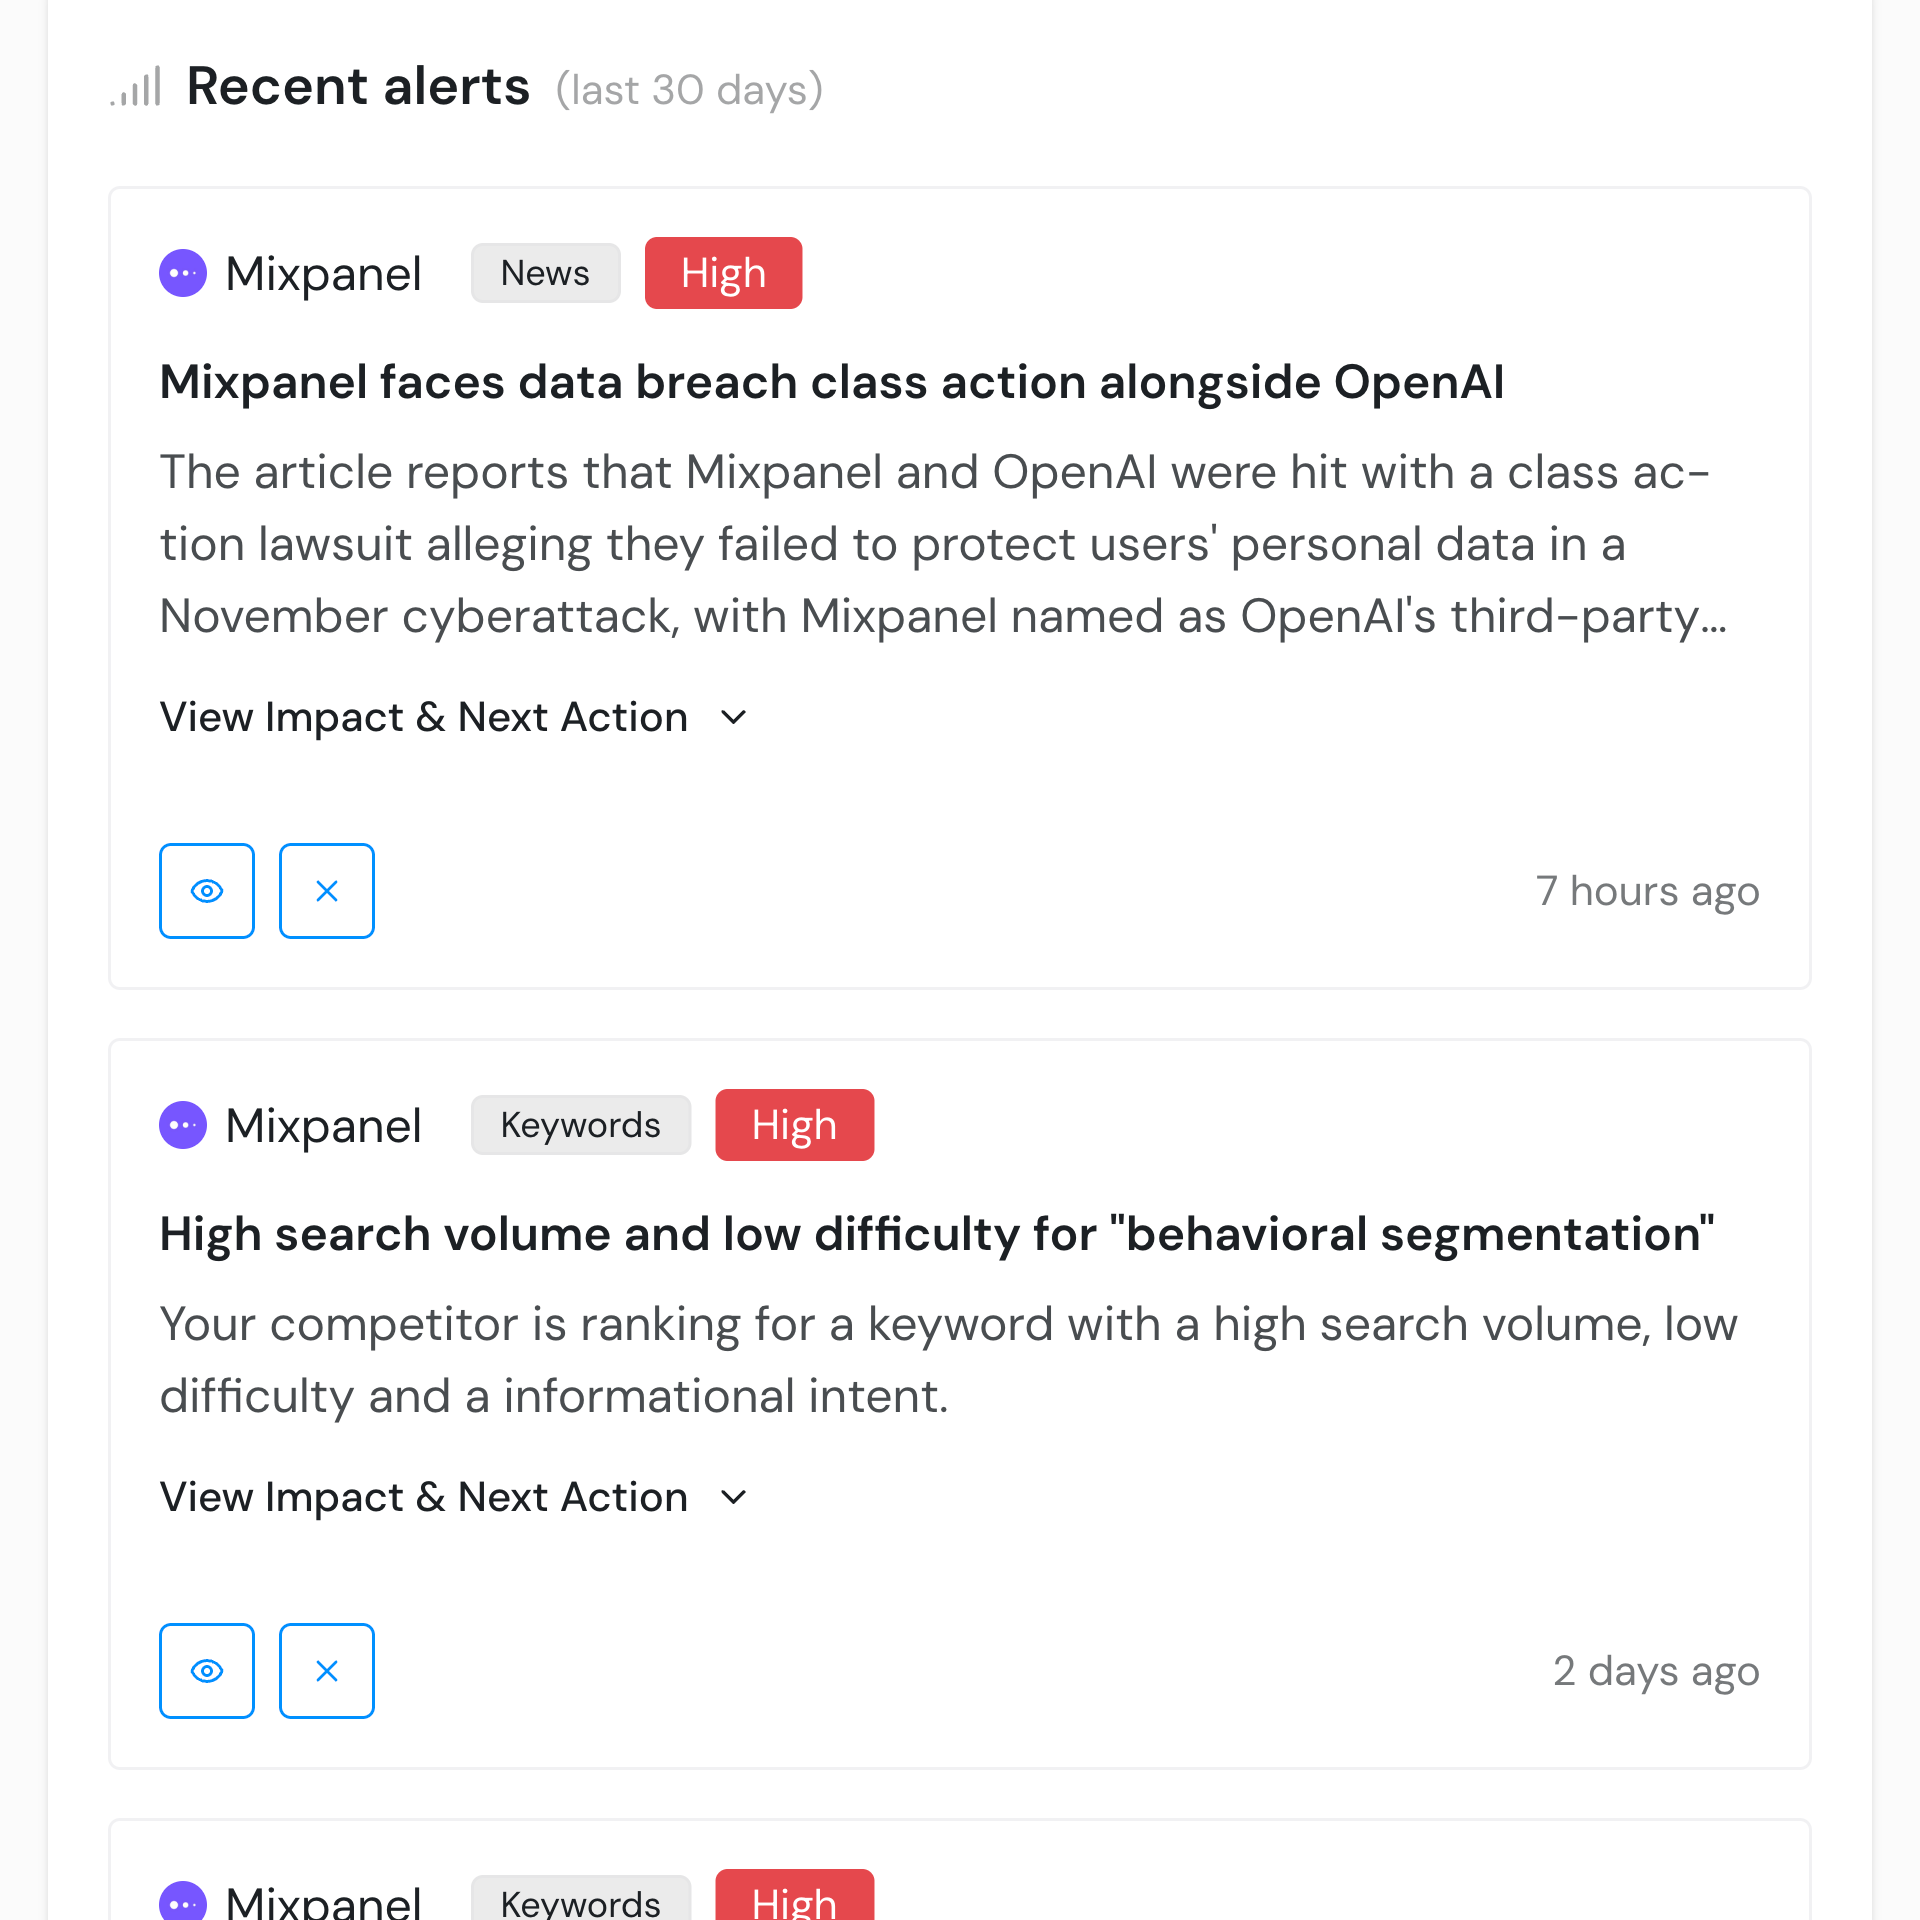The image size is (1920, 1920).
Task: Dismiss the data breach class action alert
Action: (x=327, y=891)
